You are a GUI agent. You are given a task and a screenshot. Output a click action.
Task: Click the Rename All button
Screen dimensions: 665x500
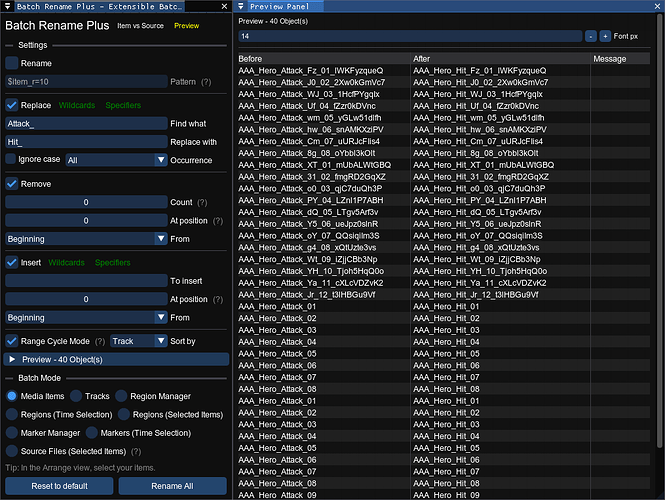pyautogui.click(x=172, y=486)
